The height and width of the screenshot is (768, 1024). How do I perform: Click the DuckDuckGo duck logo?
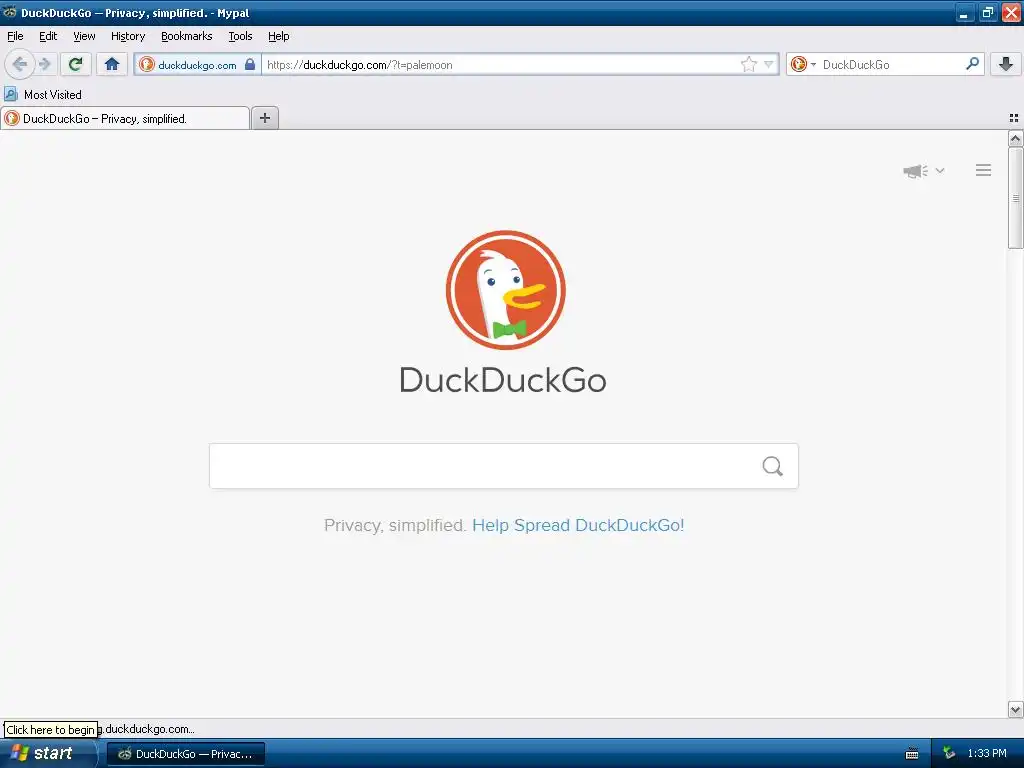point(505,290)
